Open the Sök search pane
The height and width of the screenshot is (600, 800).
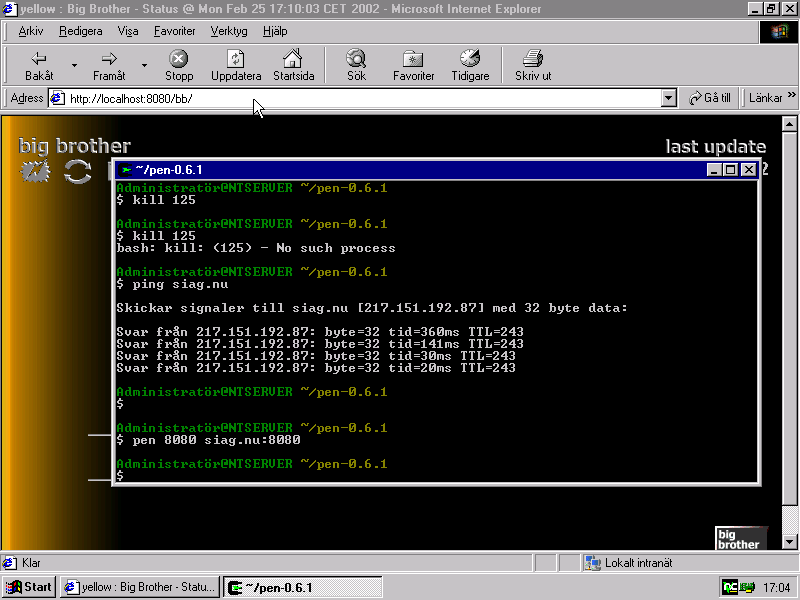point(356,65)
